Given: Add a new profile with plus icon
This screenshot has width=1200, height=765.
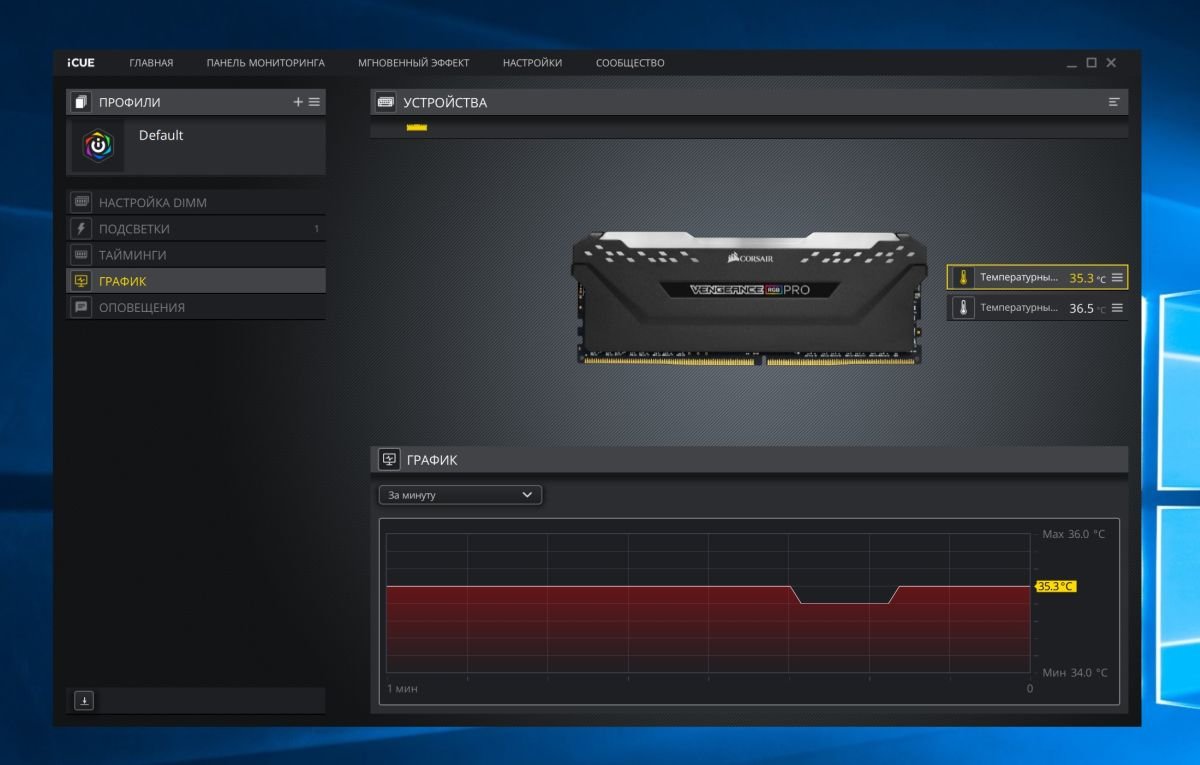Looking at the screenshot, I should click(x=298, y=102).
